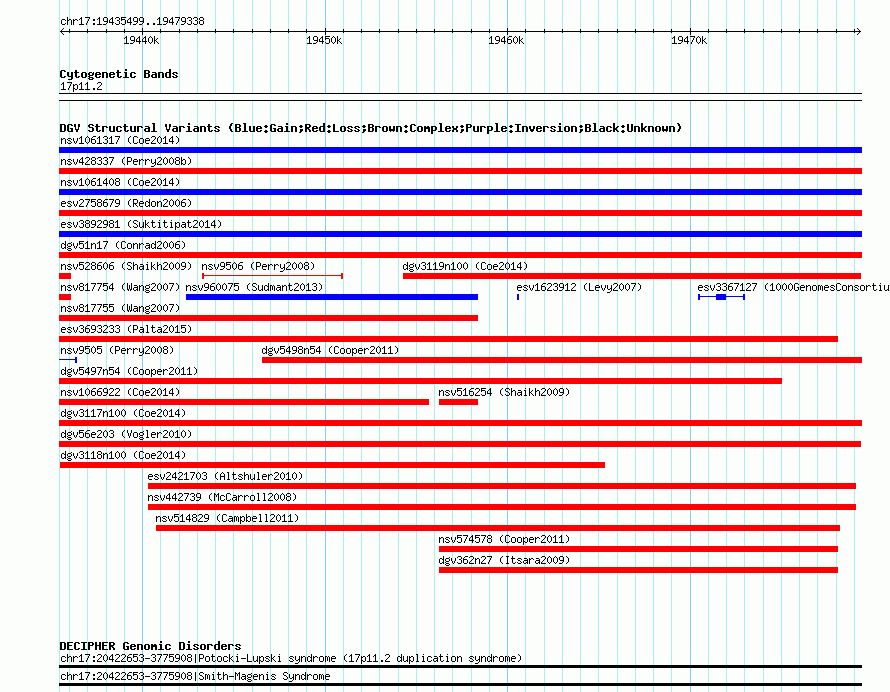Select nsv442739 (McCarroll2008) label
The height and width of the screenshot is (692, 890).
pyautogui.click(x=222, y=497)
